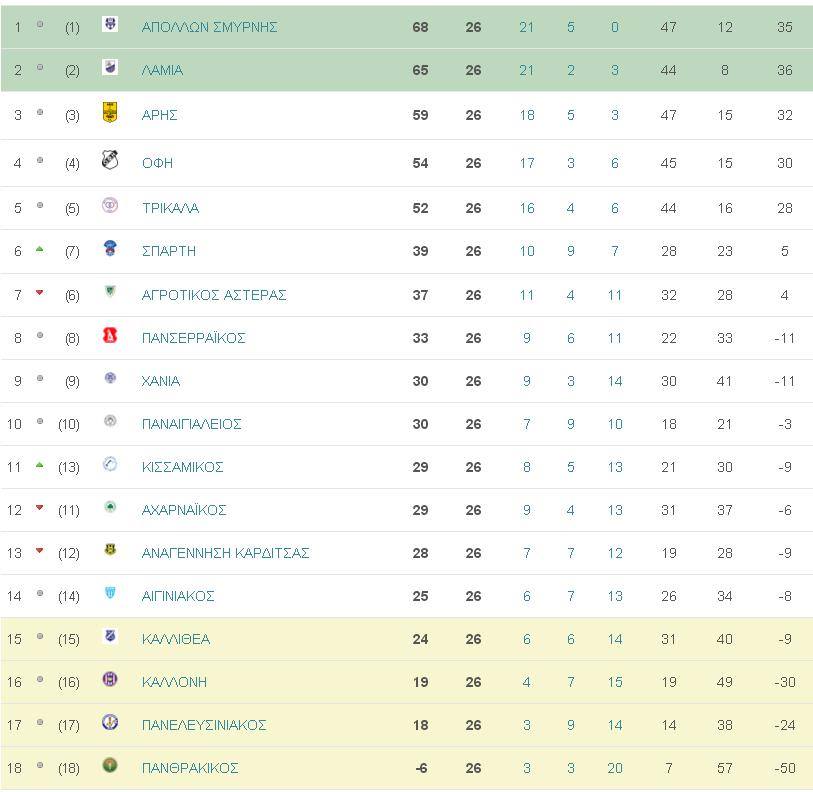The width and height of the screenshot is (813, 792).
Task: Open the ΚΑΛΛΙΘΕΑ team link
Action: pyautogui.click(x=176, y=639)
